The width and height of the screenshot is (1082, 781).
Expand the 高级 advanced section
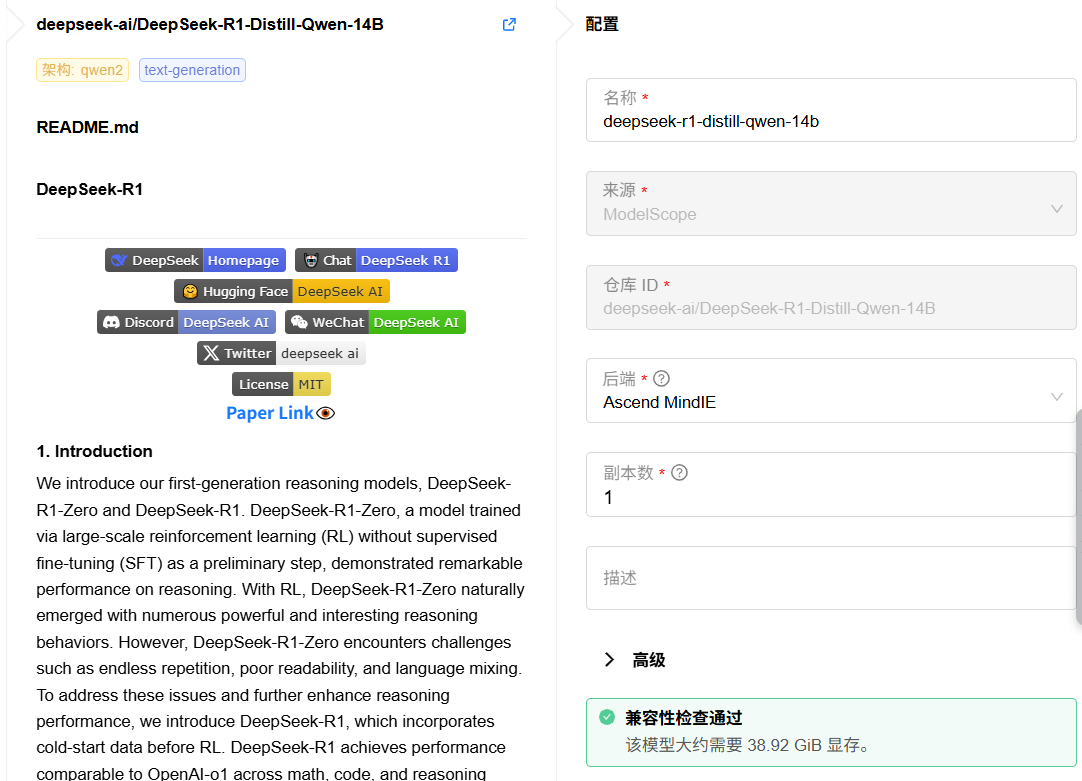(x=635, y=660)
